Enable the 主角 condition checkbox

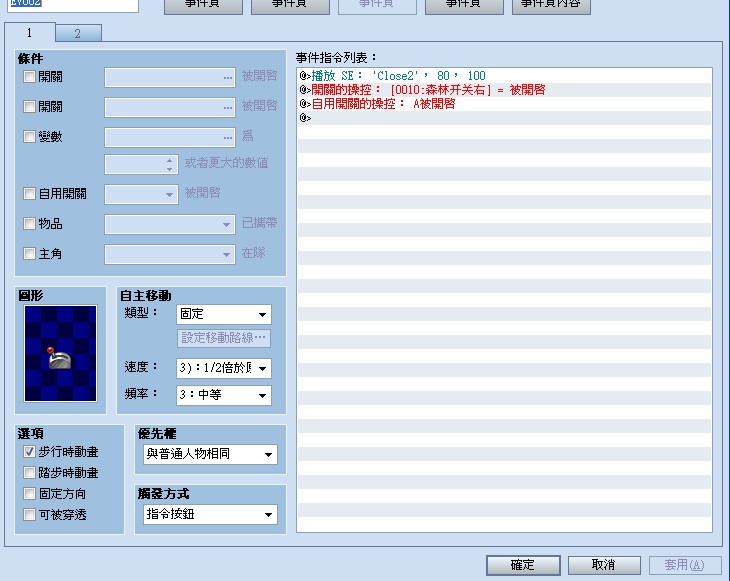pos(29,254)
